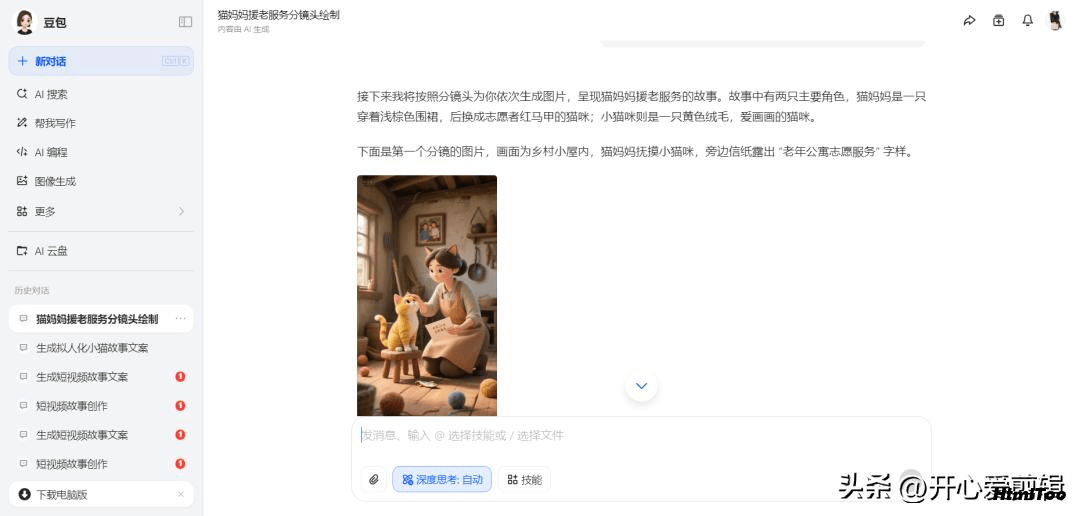Image resolution: width=1080 pixels, height=516 pixels.
Task: Click the share arrow icon
Action: point(969,21)
